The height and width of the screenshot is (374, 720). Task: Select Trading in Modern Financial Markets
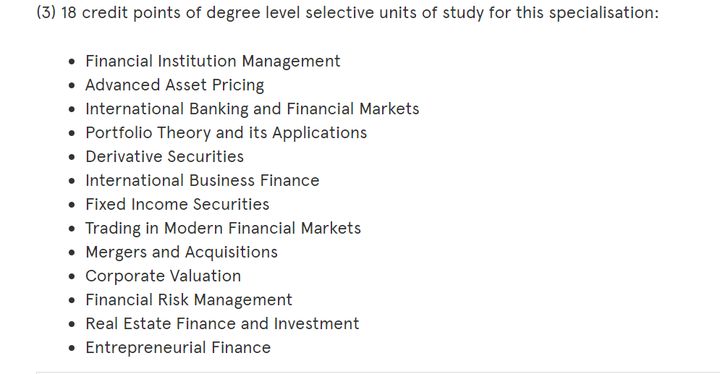[223, 228]
